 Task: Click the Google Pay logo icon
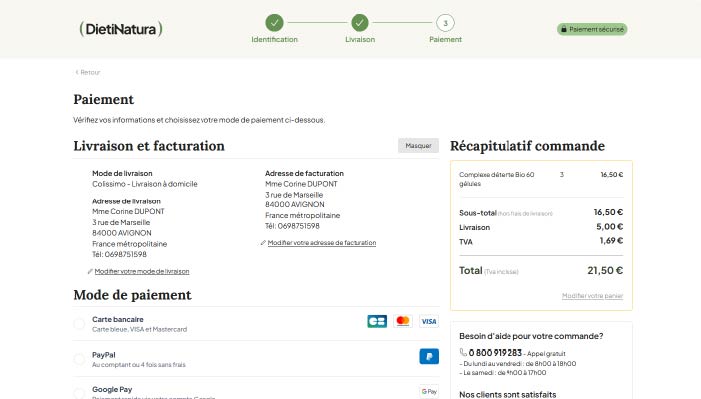tap(429, 391)
